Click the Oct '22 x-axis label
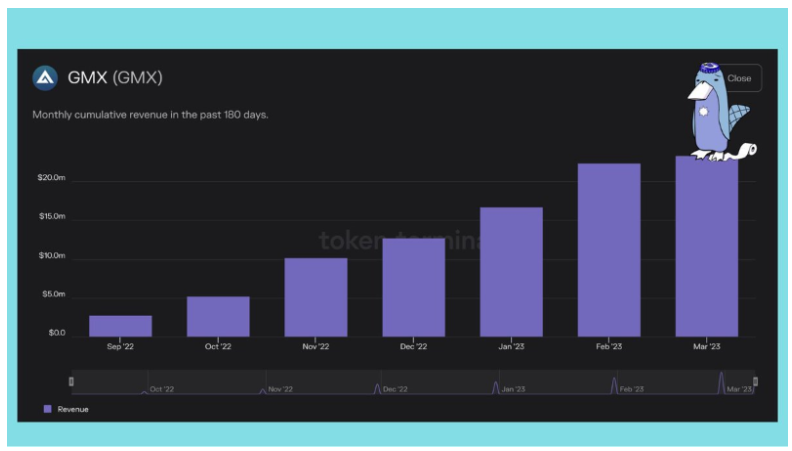 pos(218,346)
